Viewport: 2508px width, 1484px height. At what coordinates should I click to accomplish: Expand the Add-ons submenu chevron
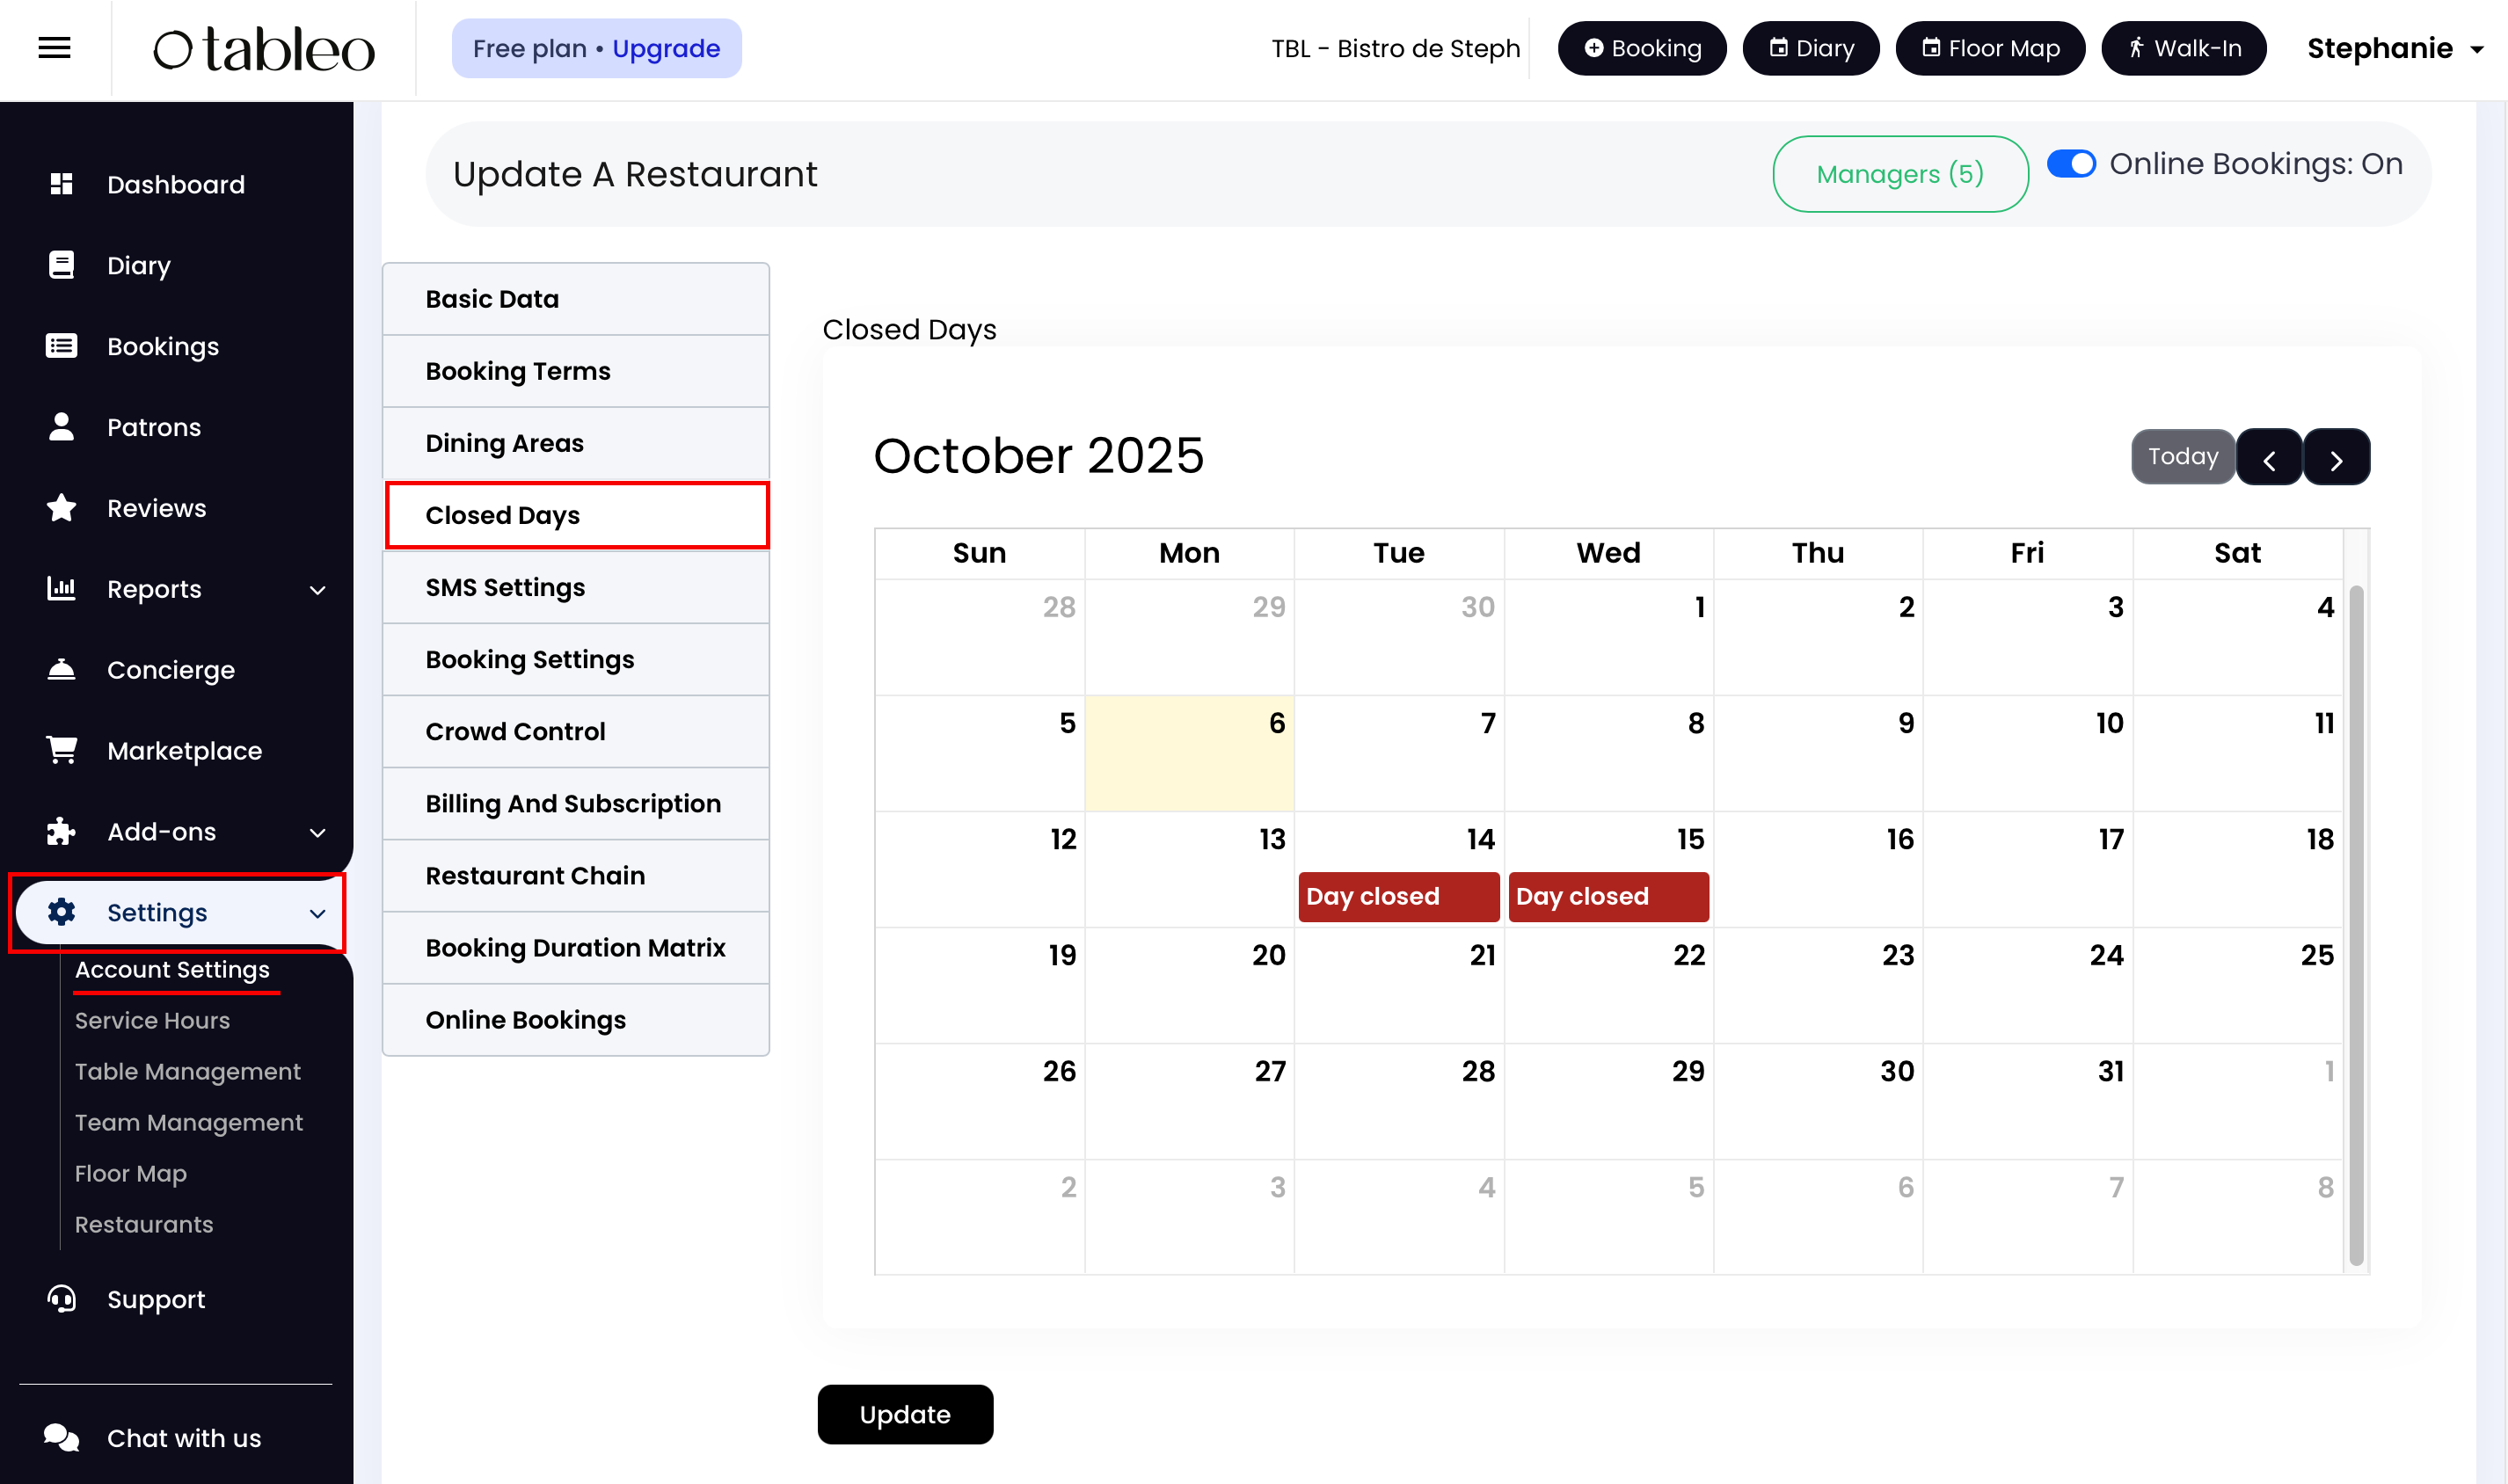pos(317,832)
